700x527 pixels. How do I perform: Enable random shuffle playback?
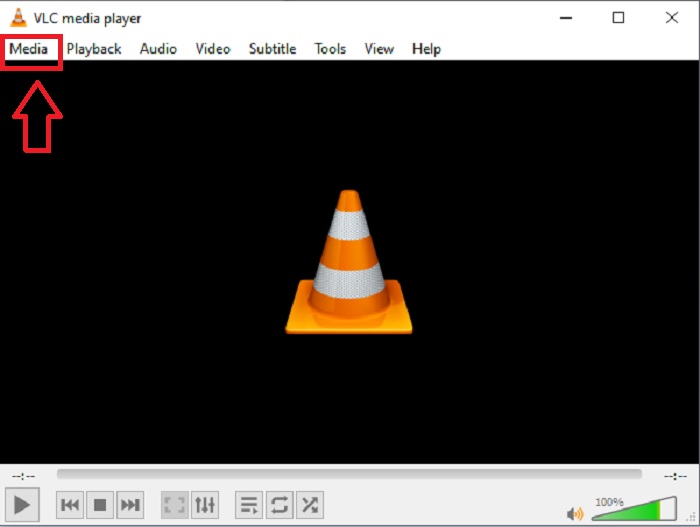(x=310, y=505)
